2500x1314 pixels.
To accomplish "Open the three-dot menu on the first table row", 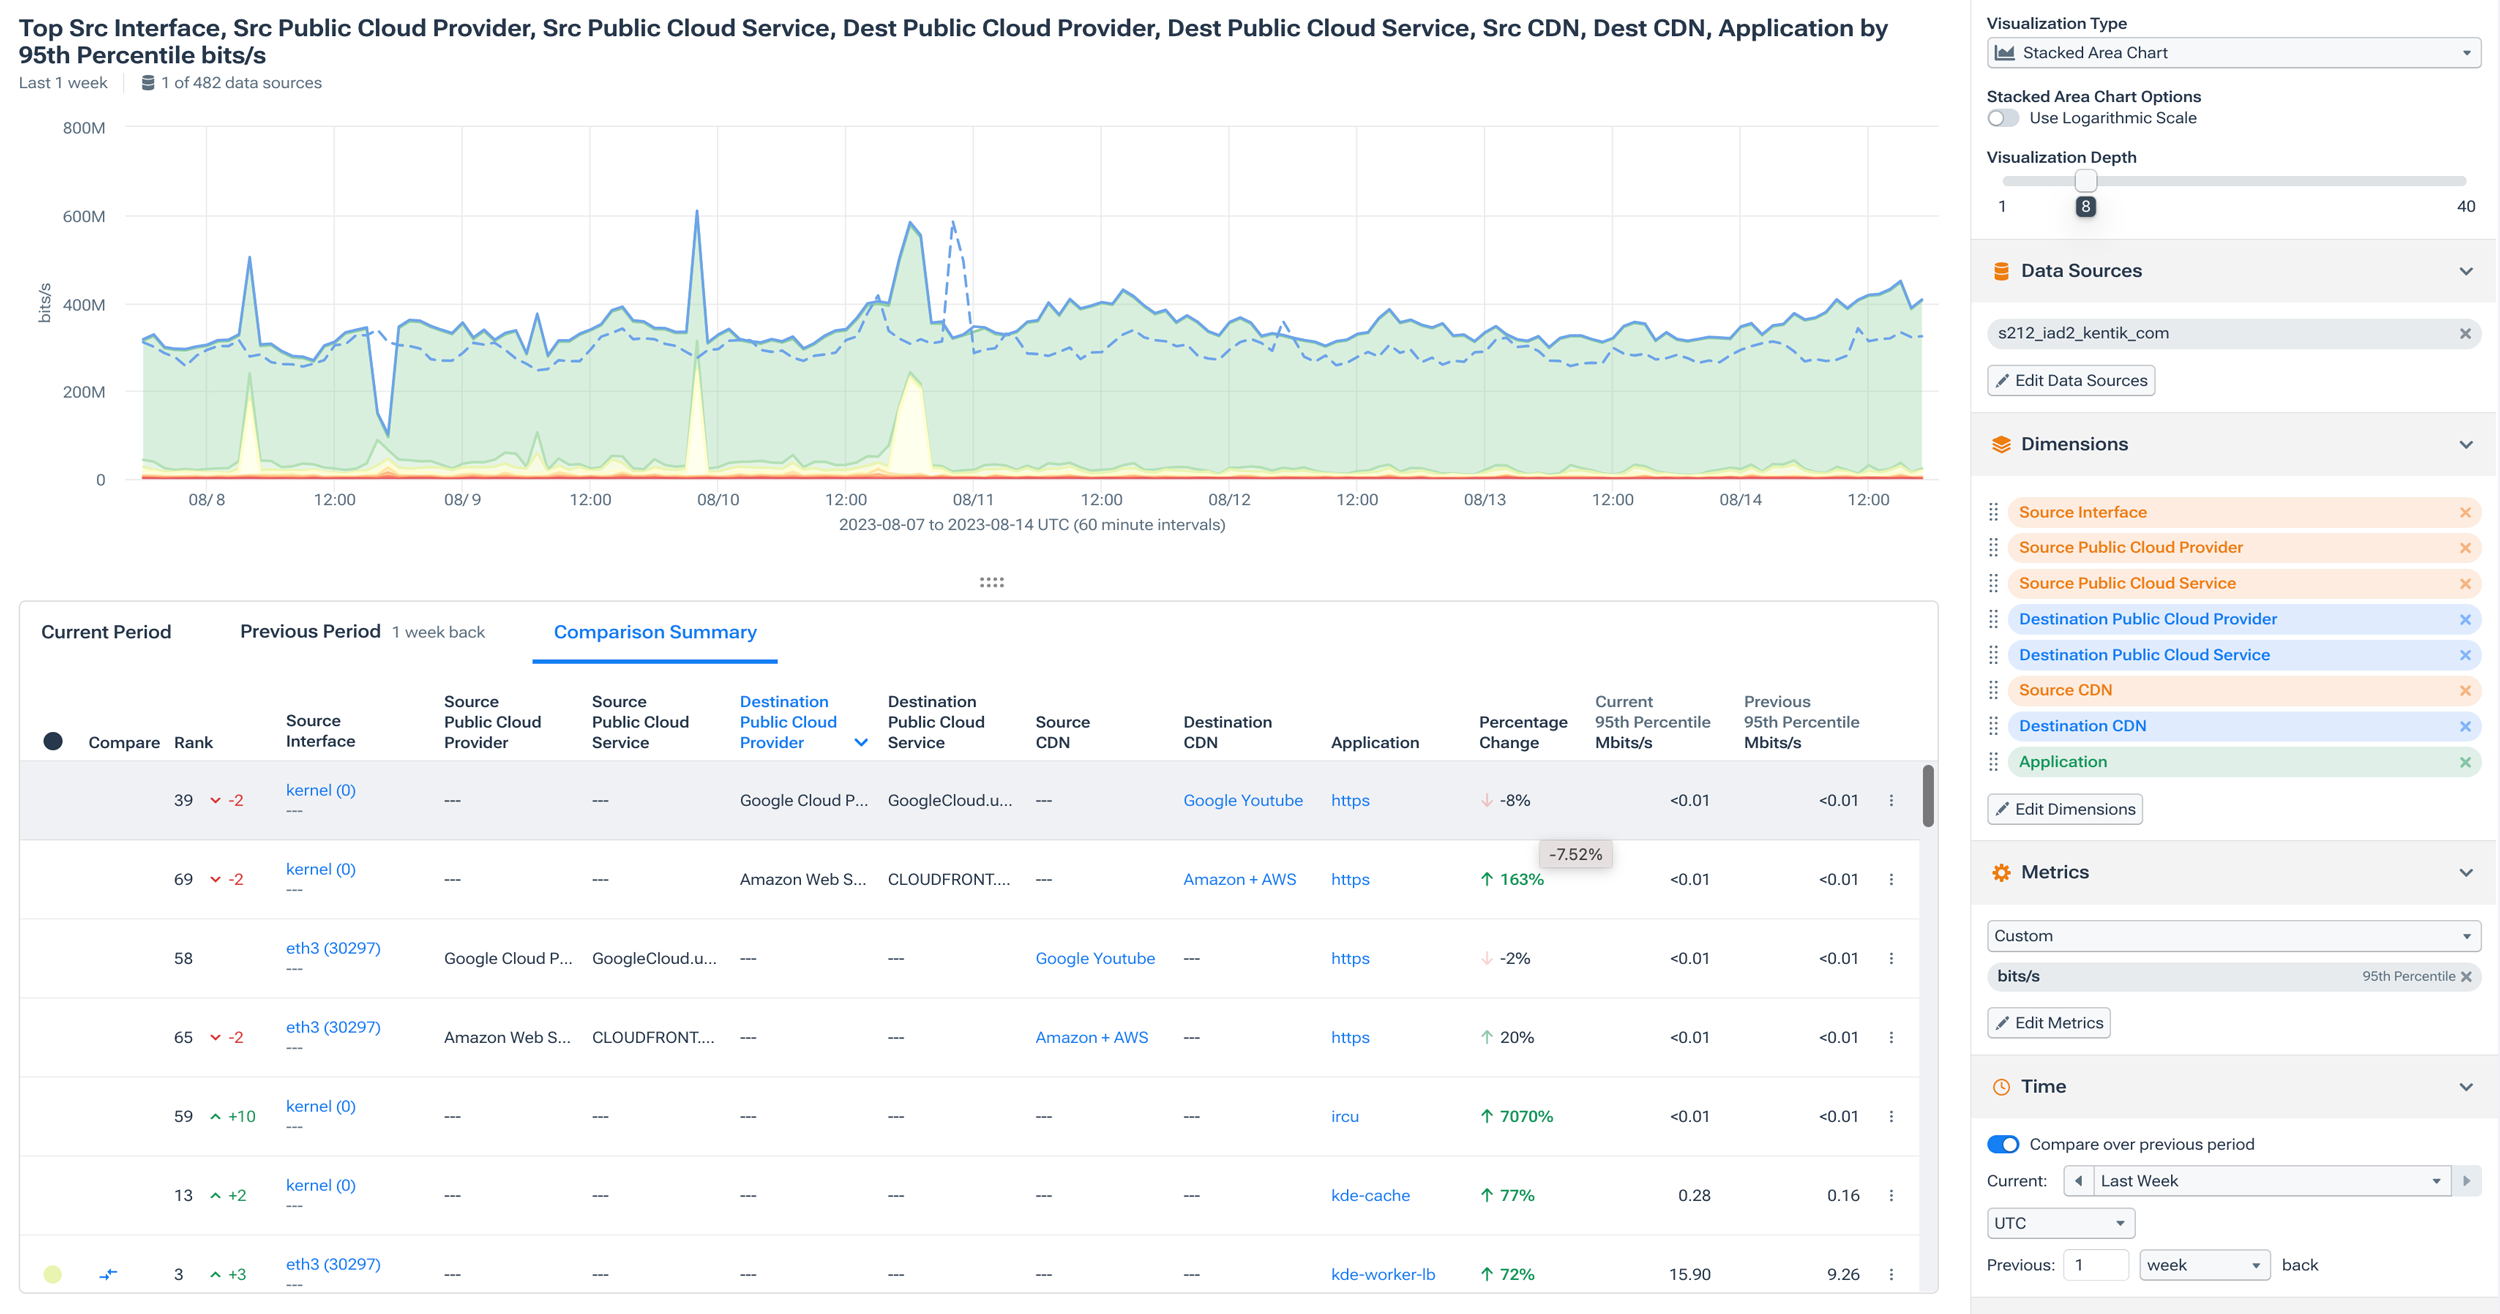I will 1891,799.
